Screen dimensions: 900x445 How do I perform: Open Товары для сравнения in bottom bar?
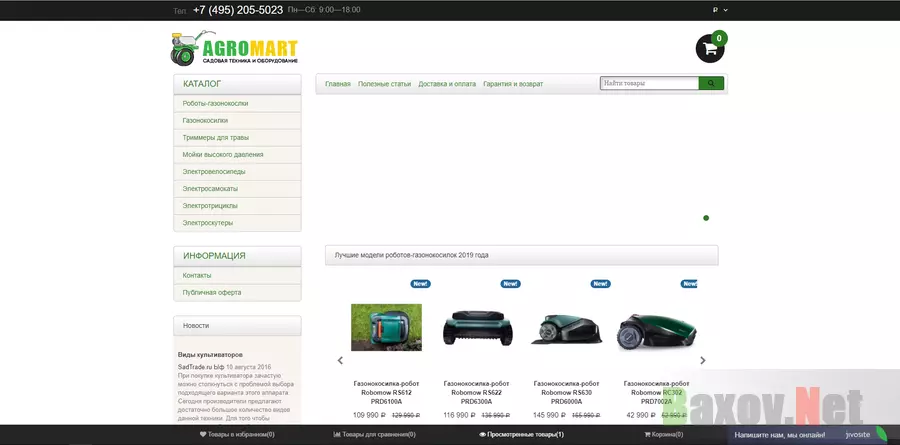click(x=374, y=435)
